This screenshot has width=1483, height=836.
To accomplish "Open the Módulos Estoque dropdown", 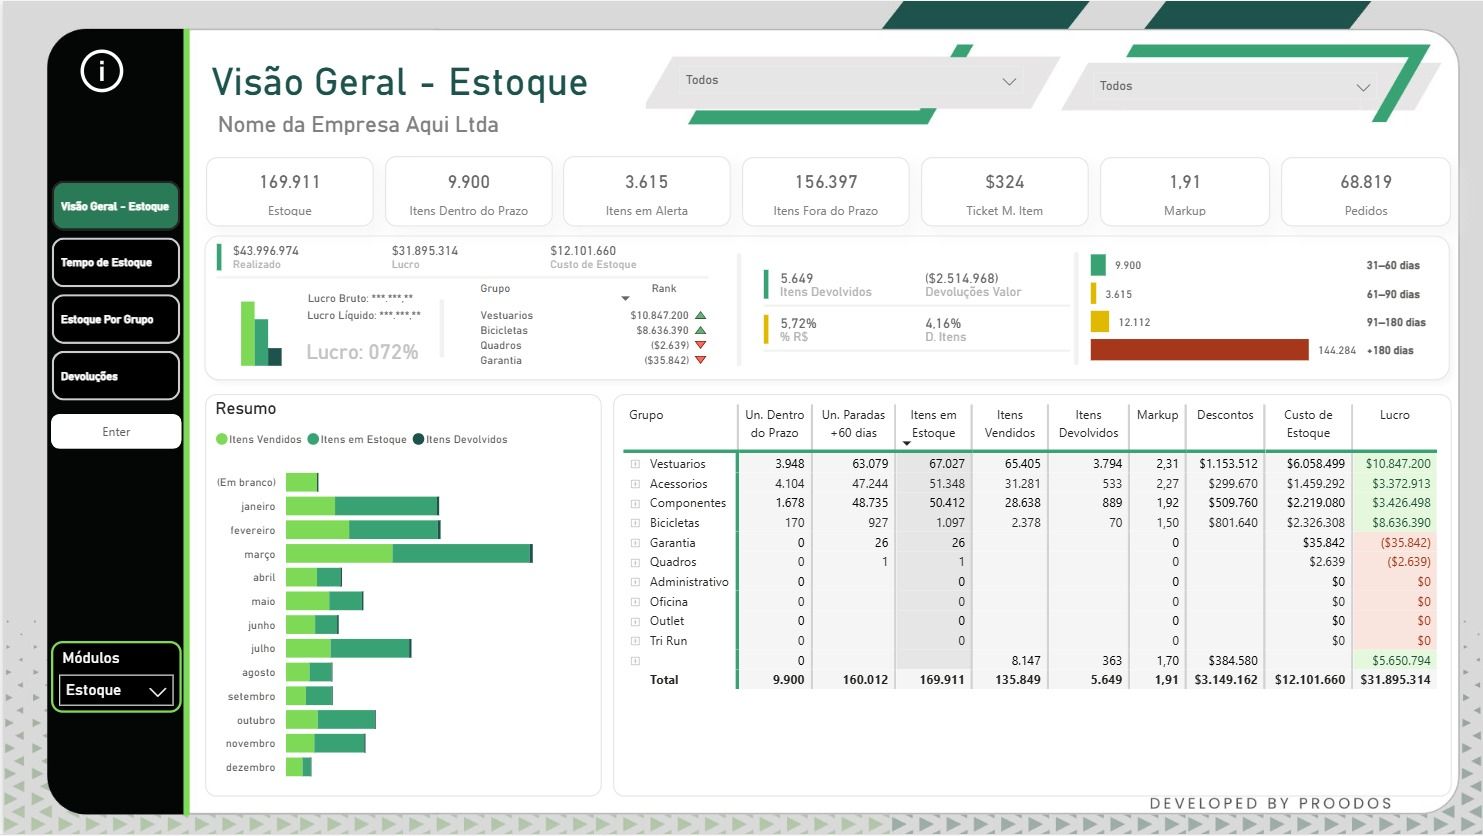I will pyautogui.click(x=115, y=690).
